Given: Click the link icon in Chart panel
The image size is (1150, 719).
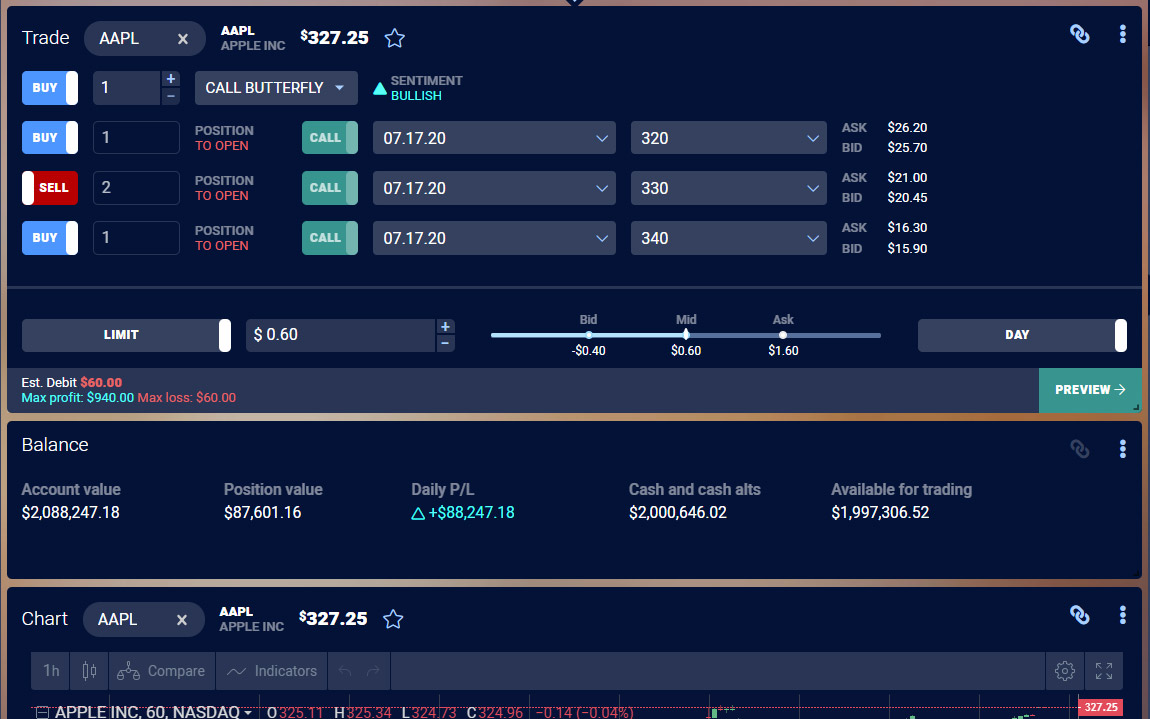Looking at the screenshot, I should (1080, 615).
